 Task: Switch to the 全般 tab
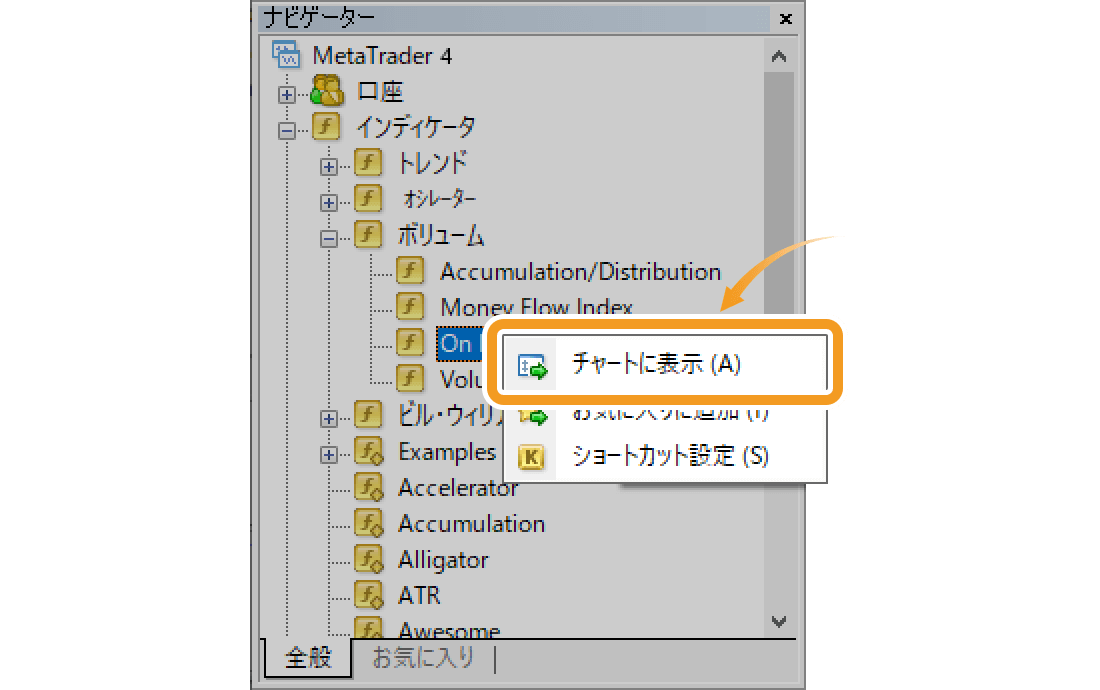pyautogui.click(x=308, y=658)
